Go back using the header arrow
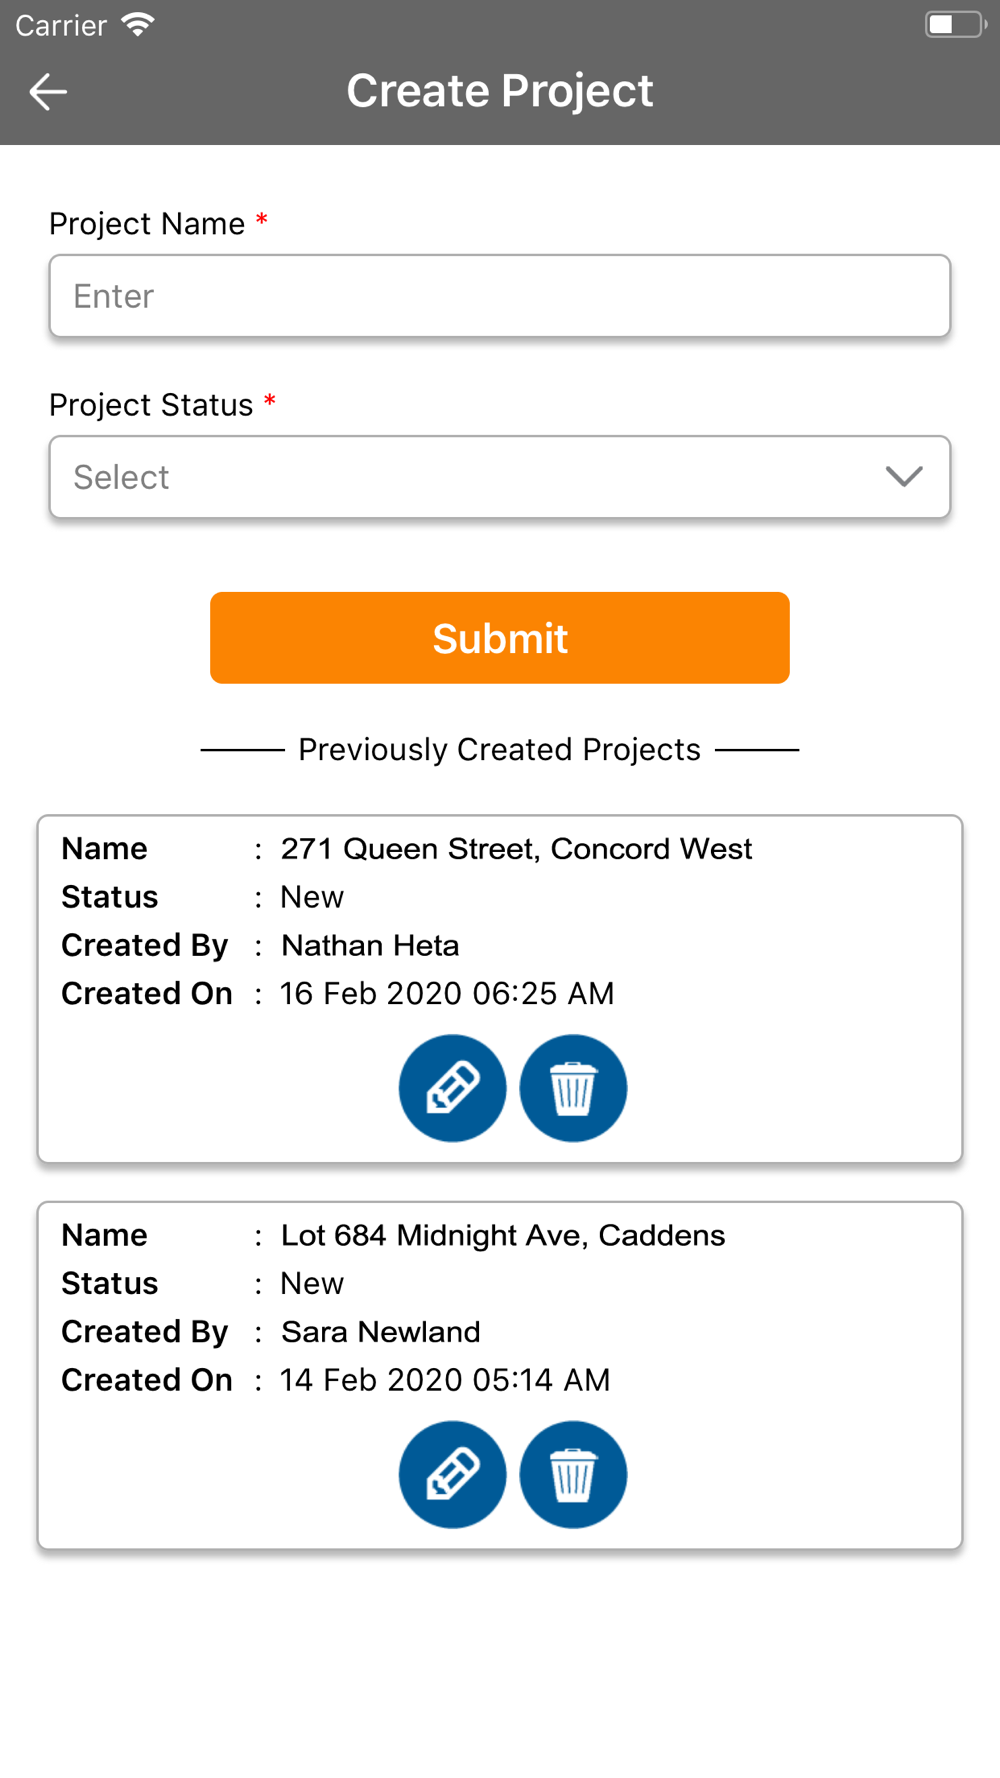The width and height of the screenshot is (1000, 1778). coord(48,92)
